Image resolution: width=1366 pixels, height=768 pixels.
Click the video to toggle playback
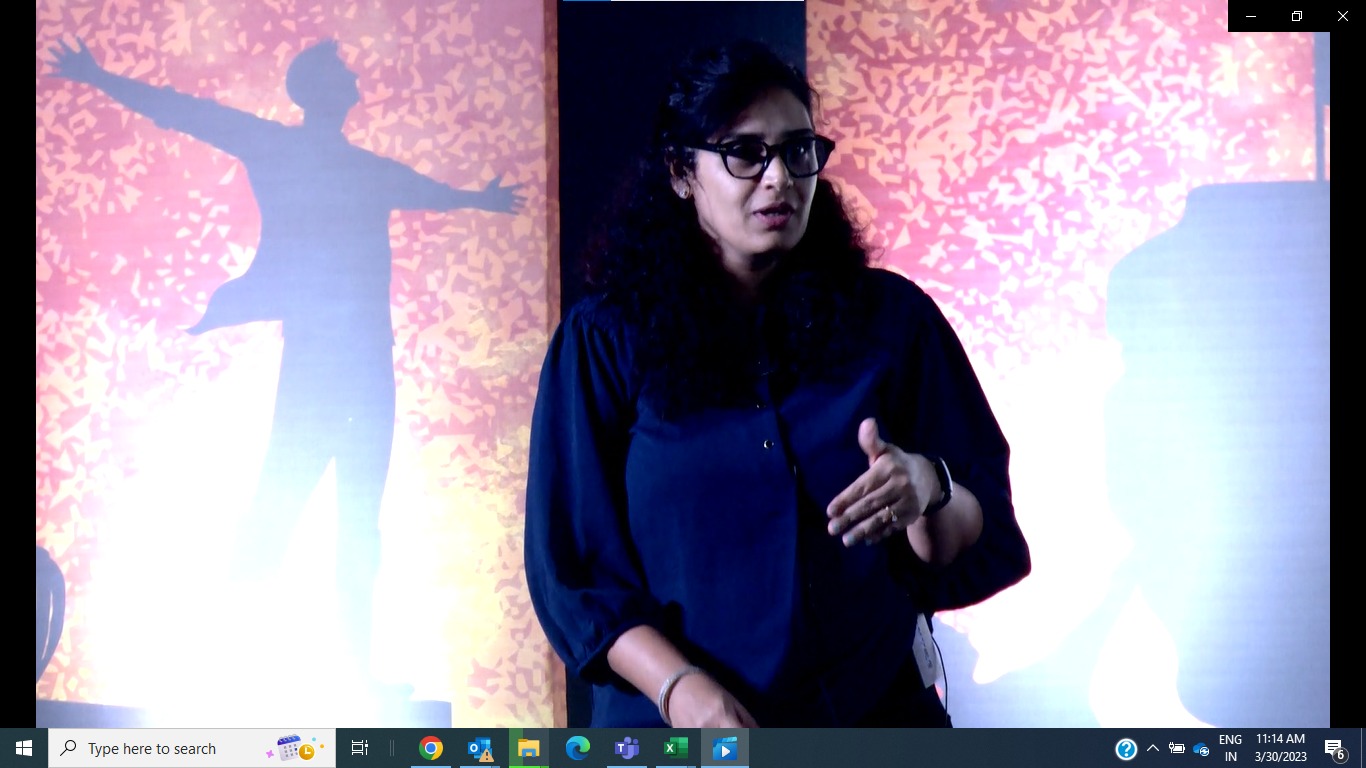click(x=683, y=380)
